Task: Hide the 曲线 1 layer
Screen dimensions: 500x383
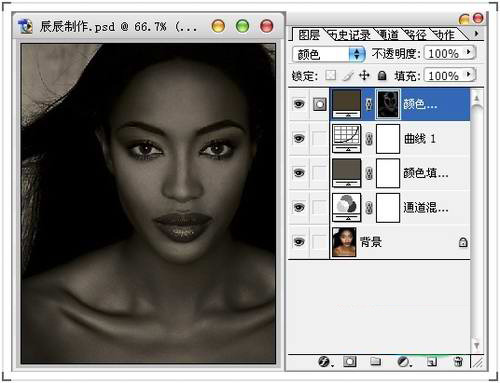Action: point(299,138)
